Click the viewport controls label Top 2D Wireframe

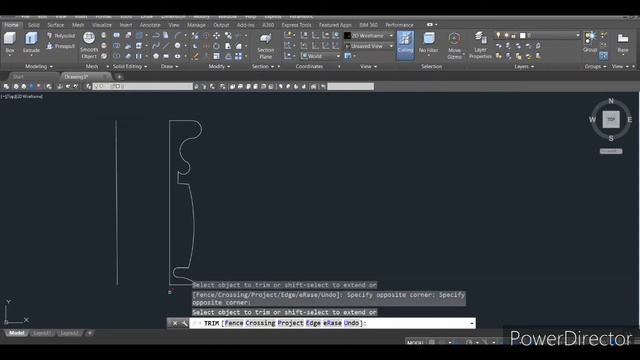tap(22, 97)
